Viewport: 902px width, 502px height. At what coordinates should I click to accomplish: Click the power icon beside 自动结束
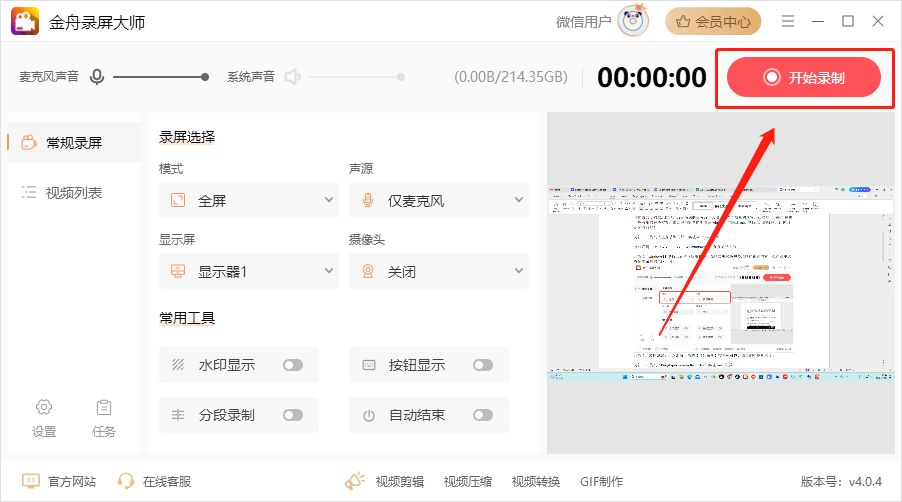coord(369,415)
